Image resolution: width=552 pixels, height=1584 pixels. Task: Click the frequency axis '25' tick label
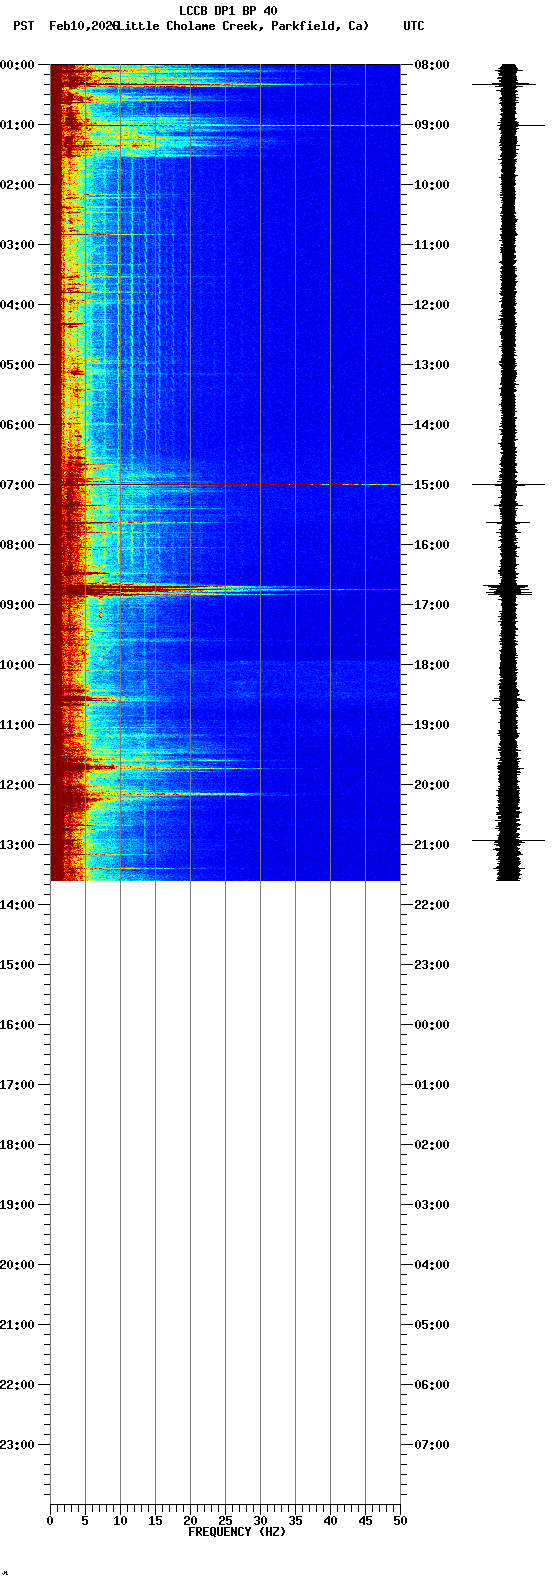tap(225, 1521)
